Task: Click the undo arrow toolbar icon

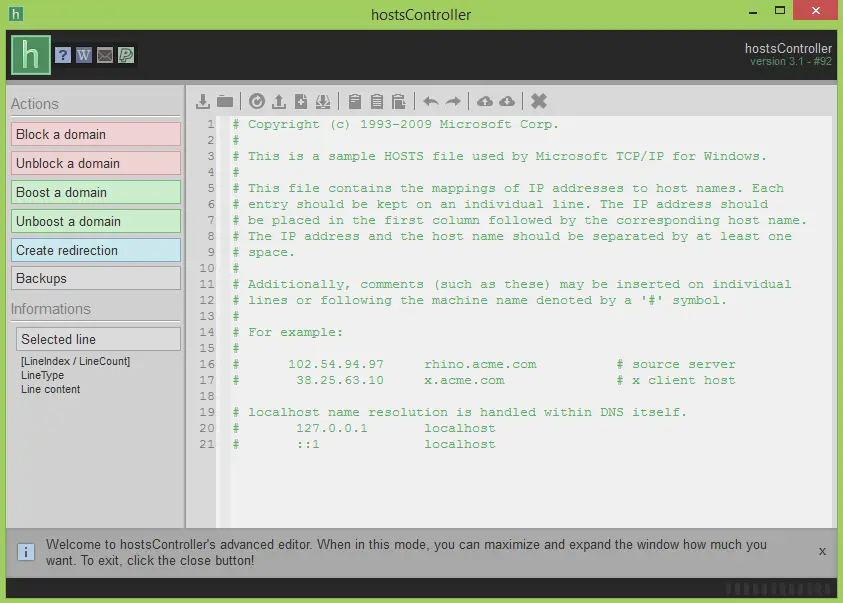Action: pyautogui.click(x=431, y=101)
